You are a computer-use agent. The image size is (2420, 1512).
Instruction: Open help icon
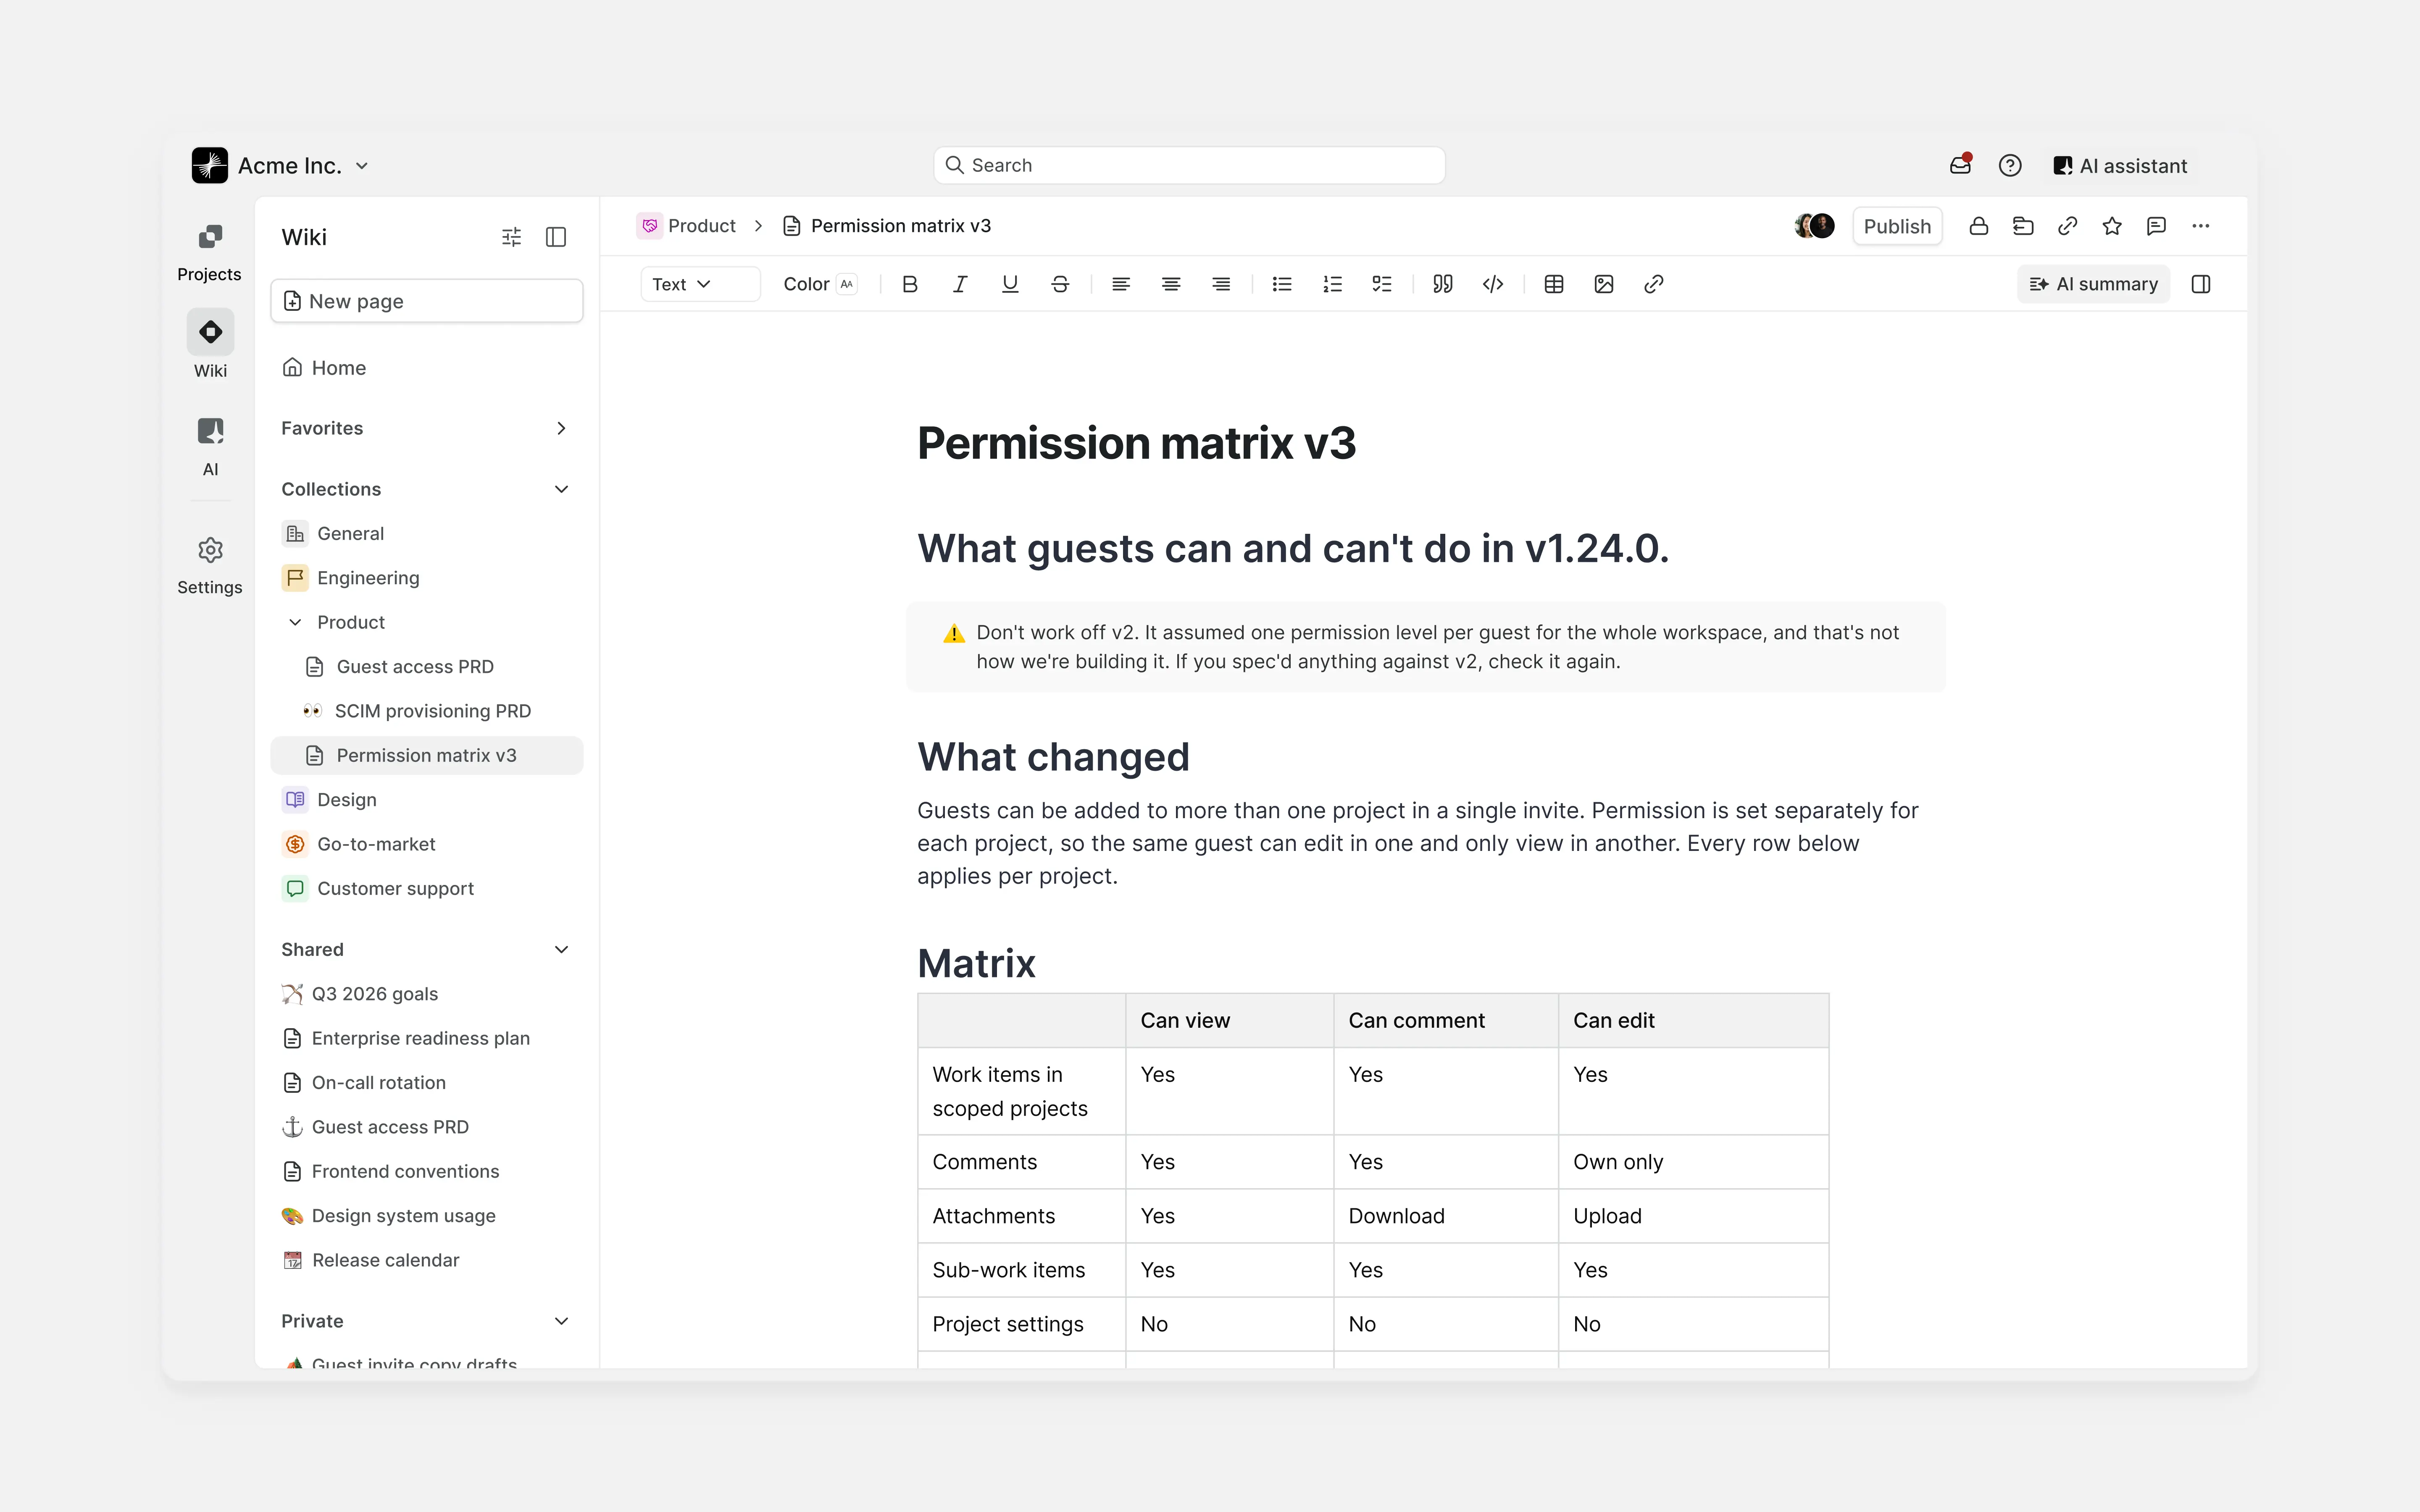click(2010, 165)
